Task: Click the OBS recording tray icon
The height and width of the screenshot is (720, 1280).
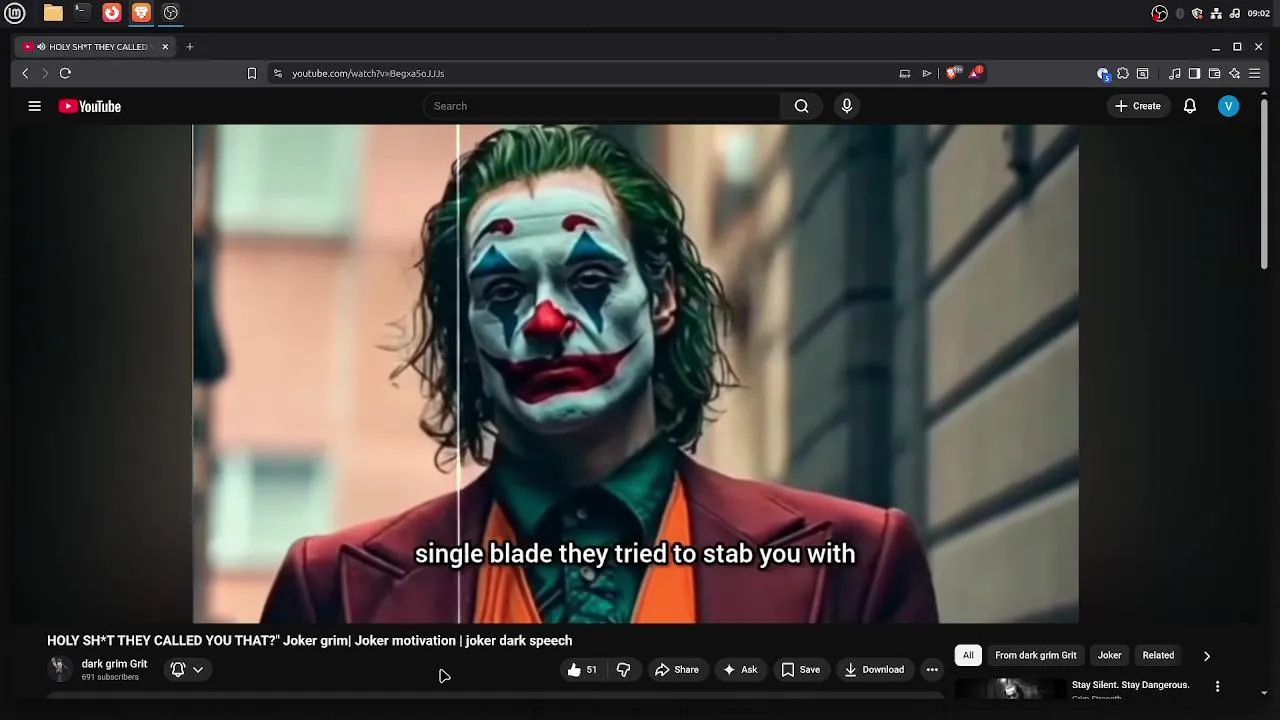Action: pos(1160,13)
